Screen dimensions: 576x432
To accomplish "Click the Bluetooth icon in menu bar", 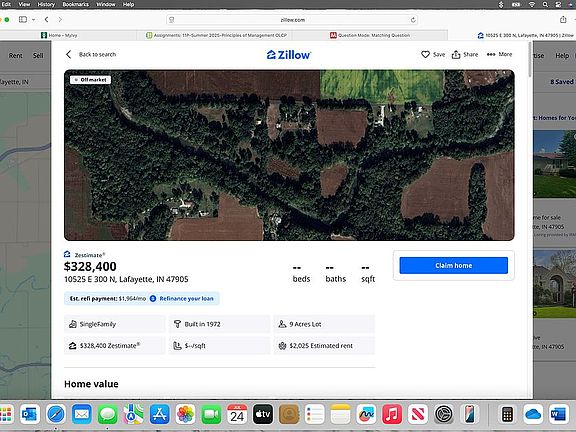I will pos(501,4).
